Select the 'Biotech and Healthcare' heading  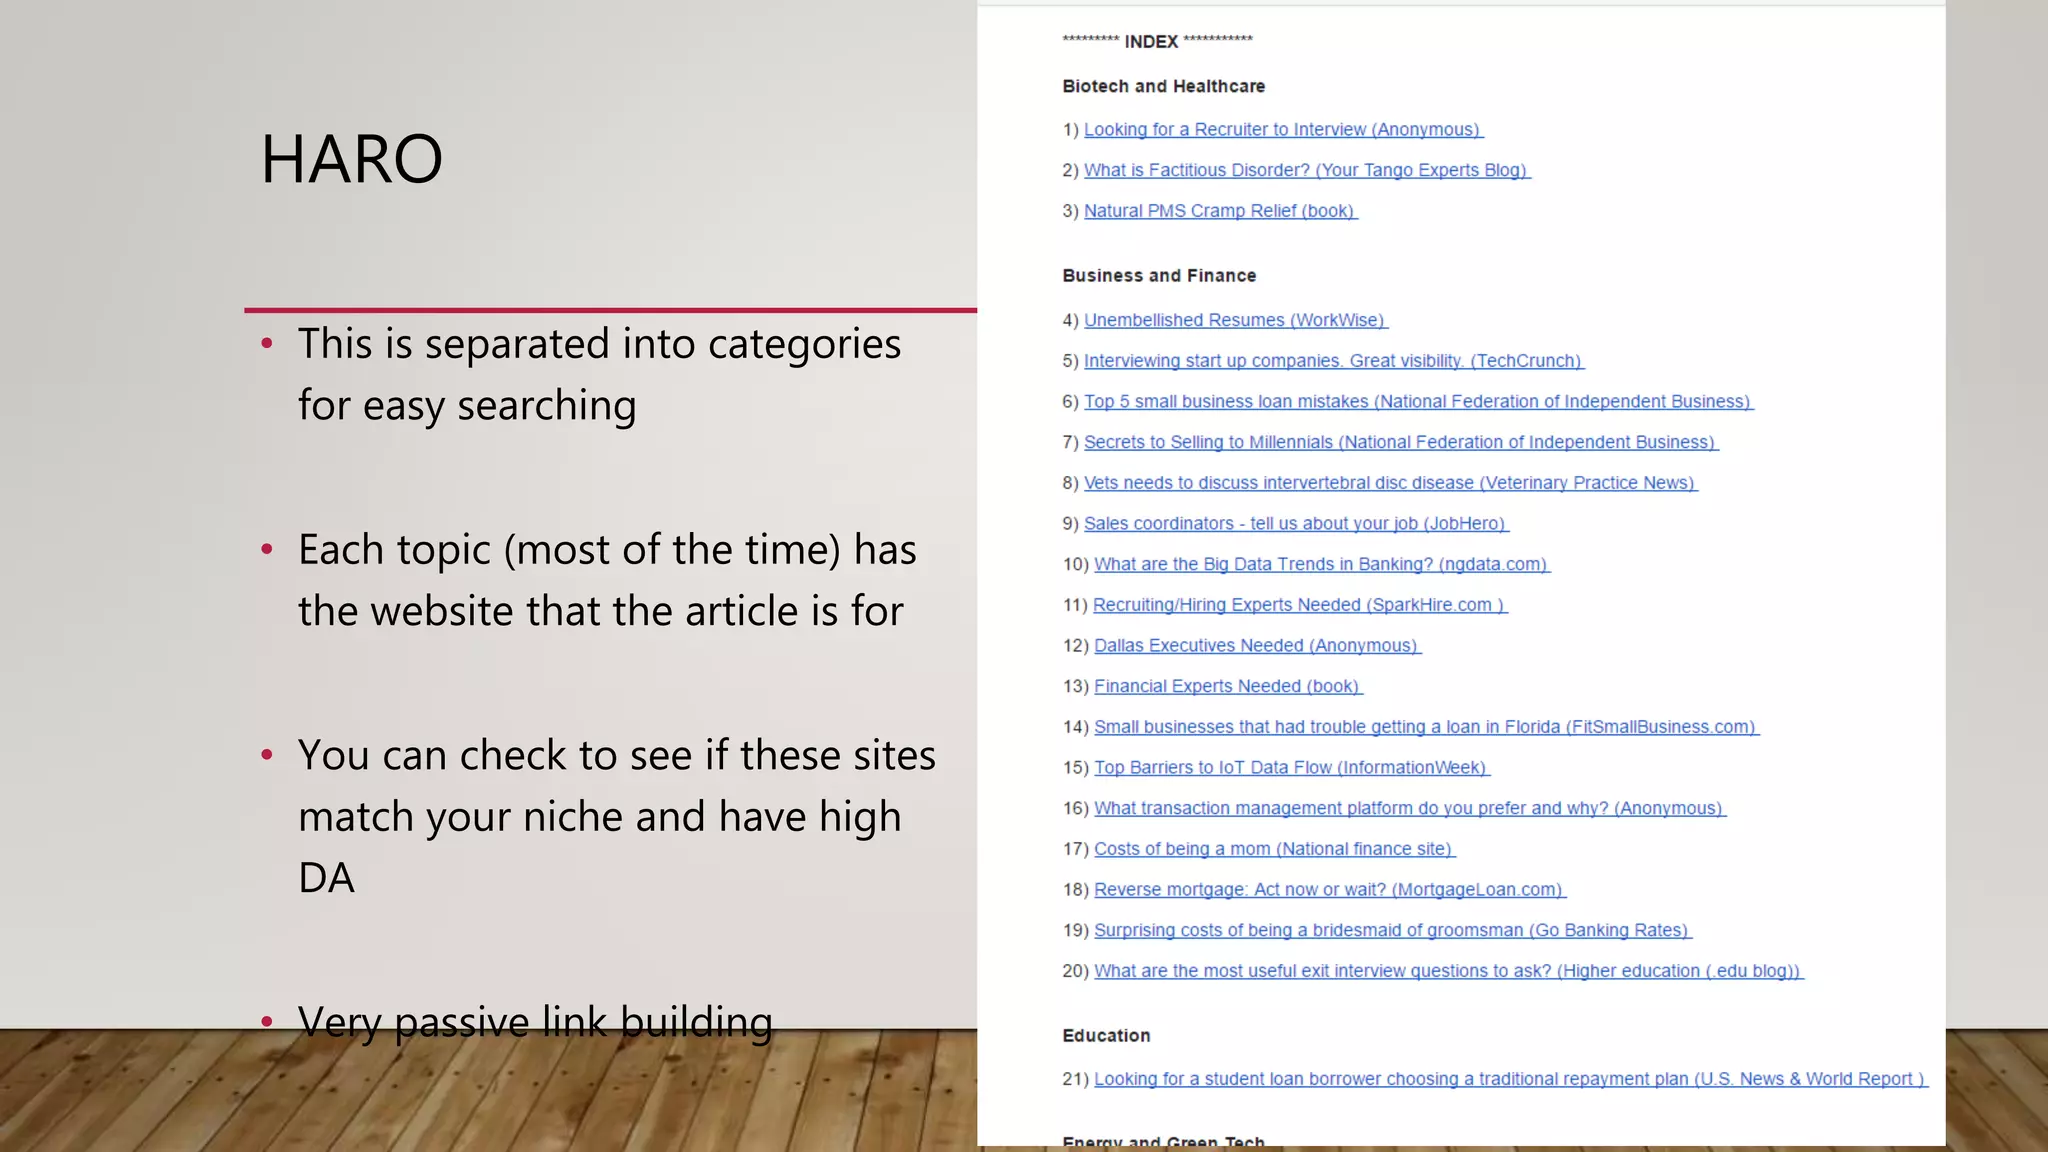coord(1164,87)
